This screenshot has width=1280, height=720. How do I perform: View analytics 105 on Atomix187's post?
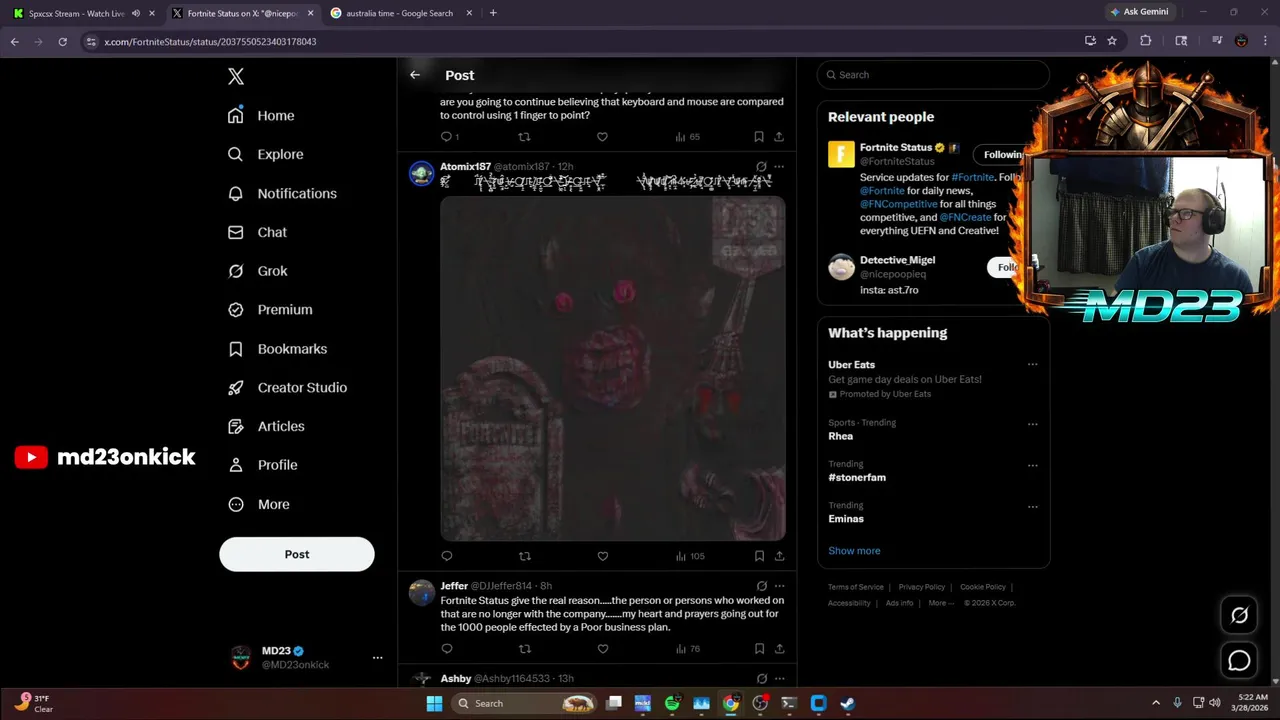(x=690, y=556)
